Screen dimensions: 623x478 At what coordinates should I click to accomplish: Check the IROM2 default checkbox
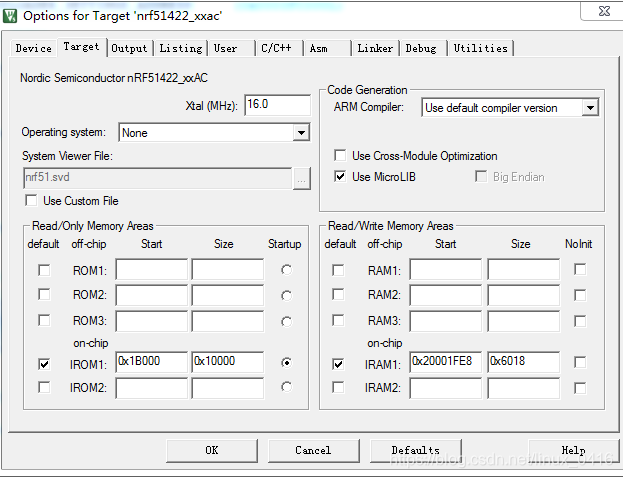point(44,387)
